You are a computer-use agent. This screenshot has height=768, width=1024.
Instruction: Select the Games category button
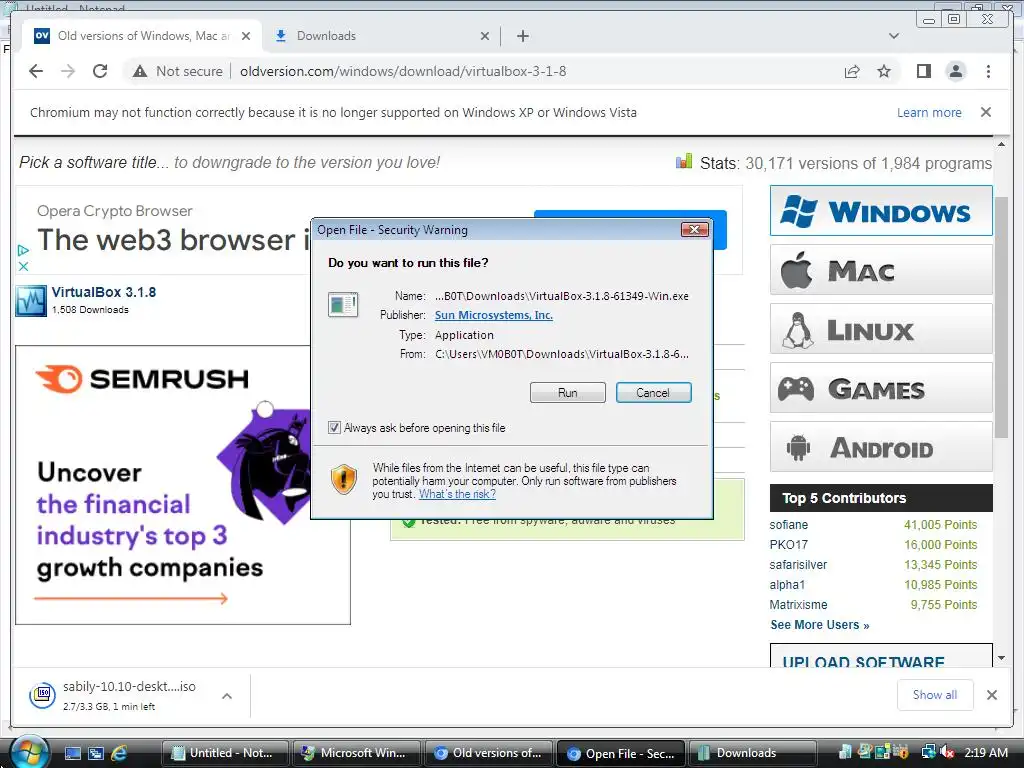click(x=881, y=389)
